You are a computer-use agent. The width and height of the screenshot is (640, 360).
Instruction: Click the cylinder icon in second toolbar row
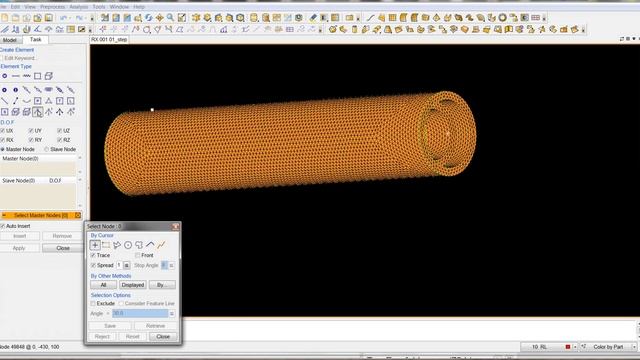[x=354, y=29]
